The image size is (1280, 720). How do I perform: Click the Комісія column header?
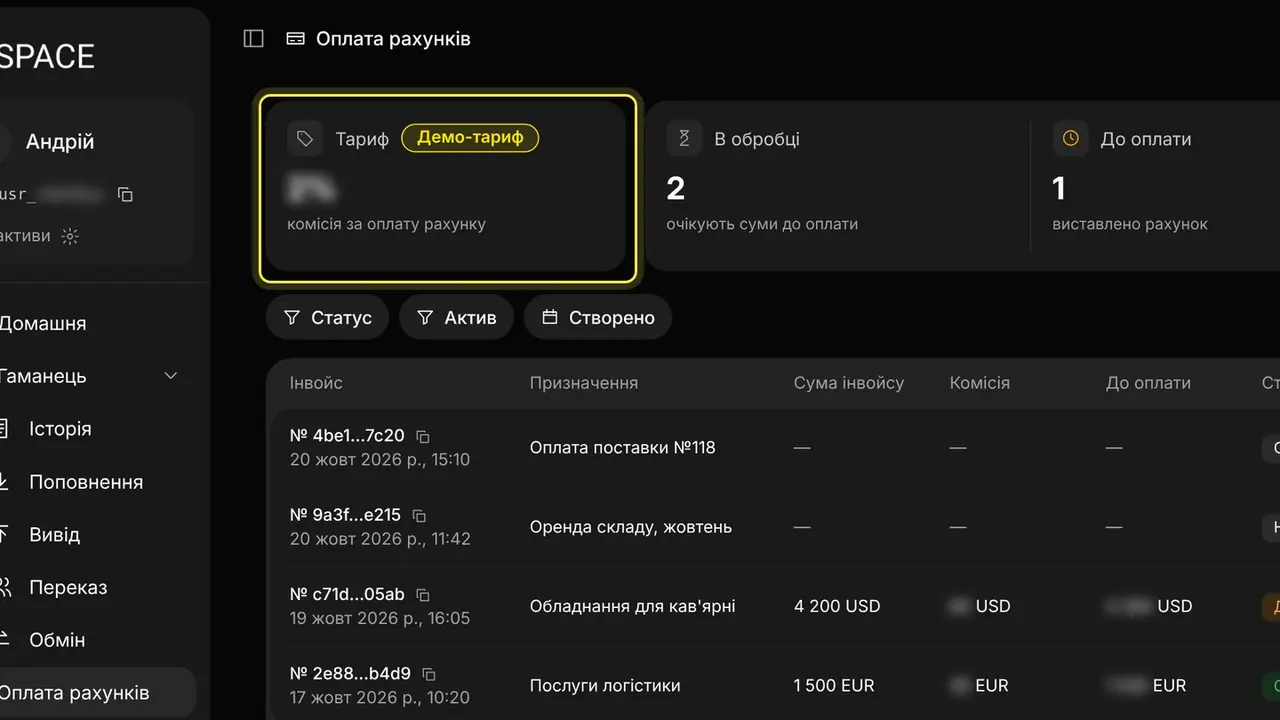point(980,383)
